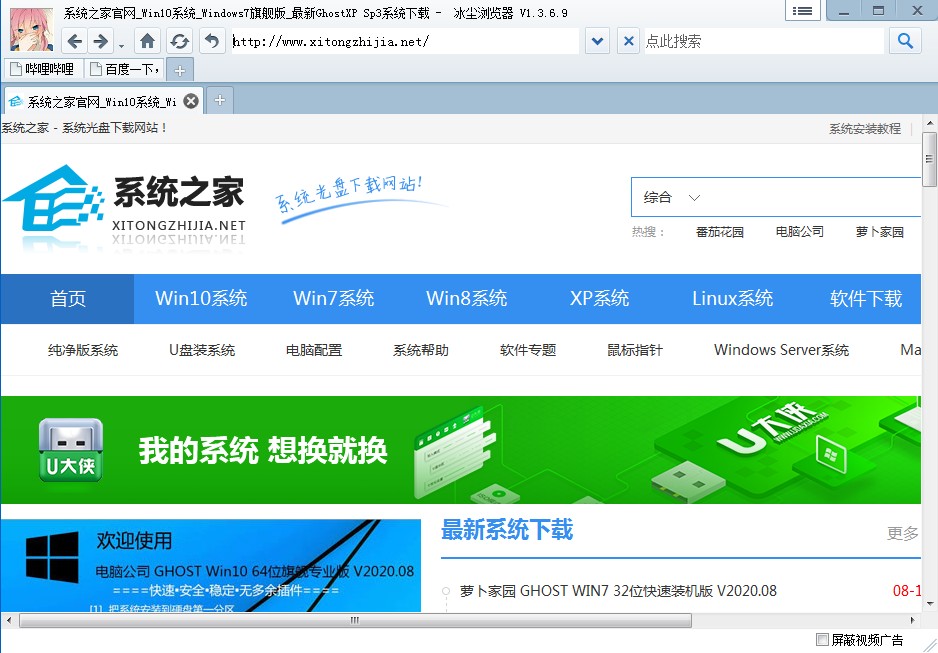
Task: Go forward with the forward arrow button
Action: coord(100,41)
